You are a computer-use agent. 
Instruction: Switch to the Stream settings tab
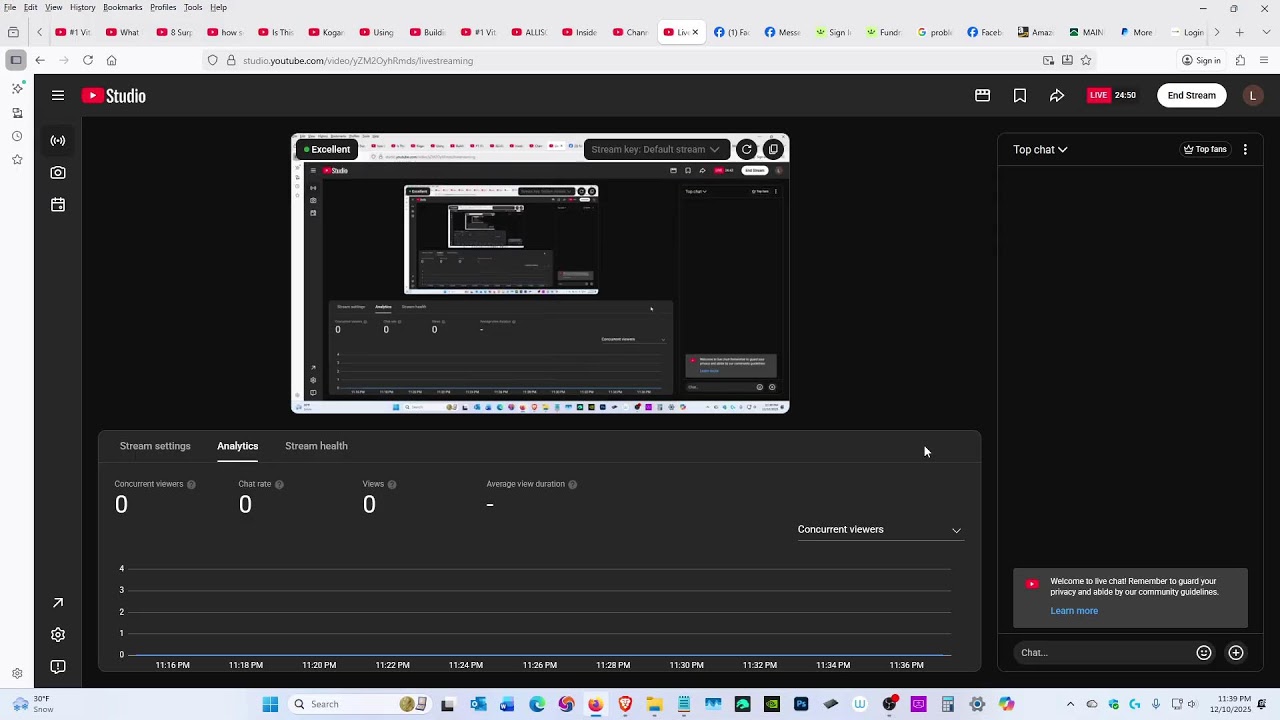click(155, 446)
